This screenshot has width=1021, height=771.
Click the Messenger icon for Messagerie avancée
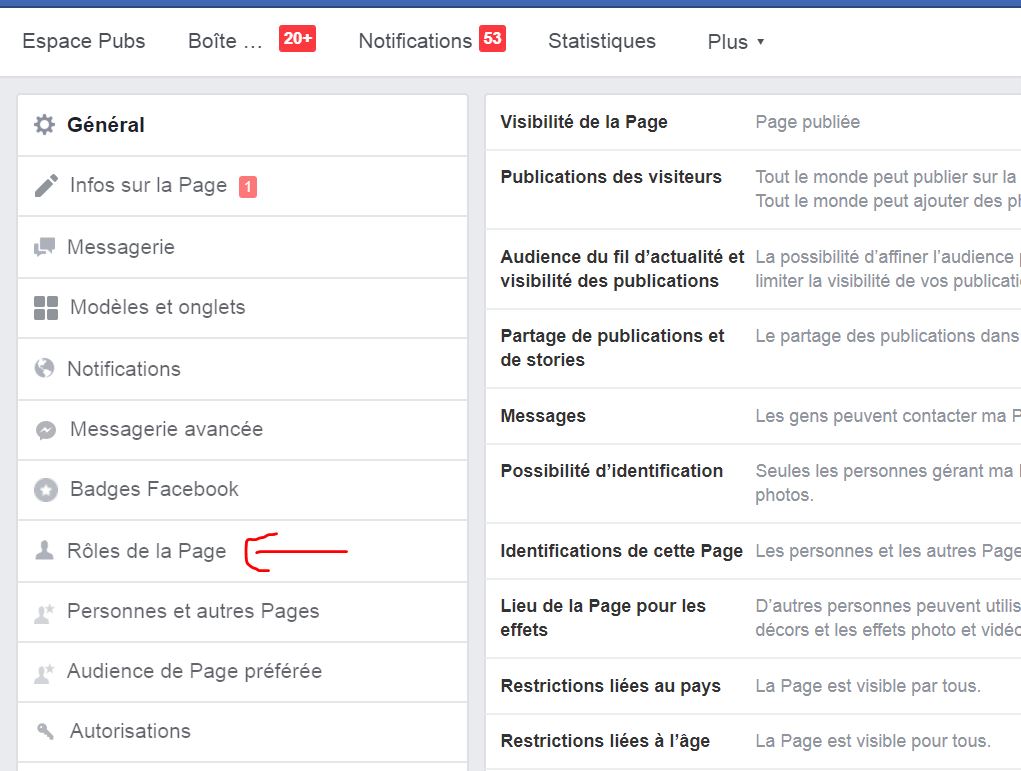46,430
